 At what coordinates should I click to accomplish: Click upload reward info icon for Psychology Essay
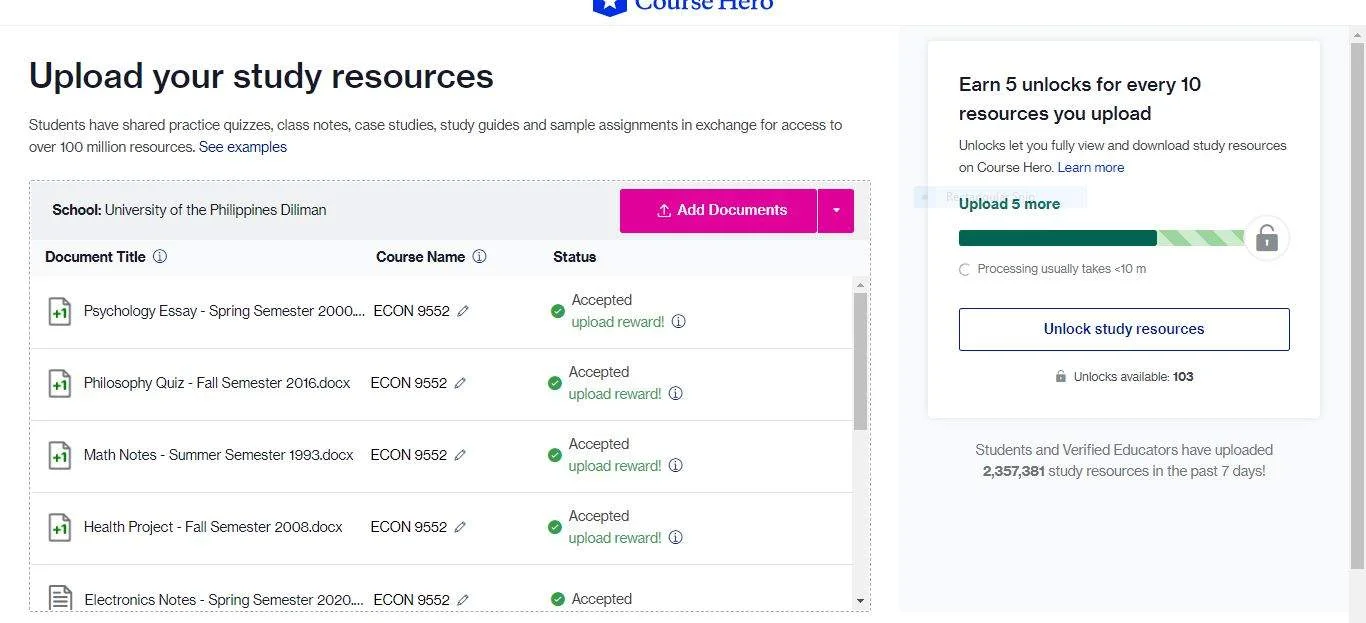click(678, 322)
